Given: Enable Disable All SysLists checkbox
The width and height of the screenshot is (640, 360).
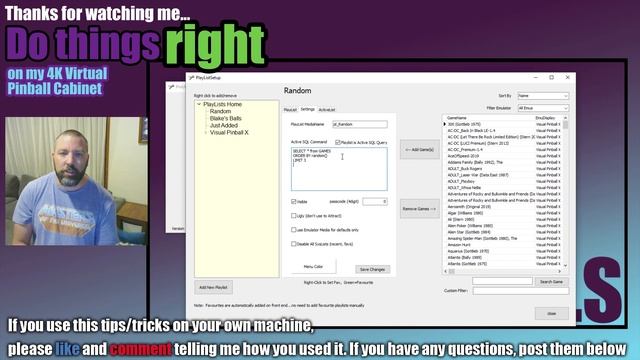Looking at the screenshot, I should coord(293,244).
